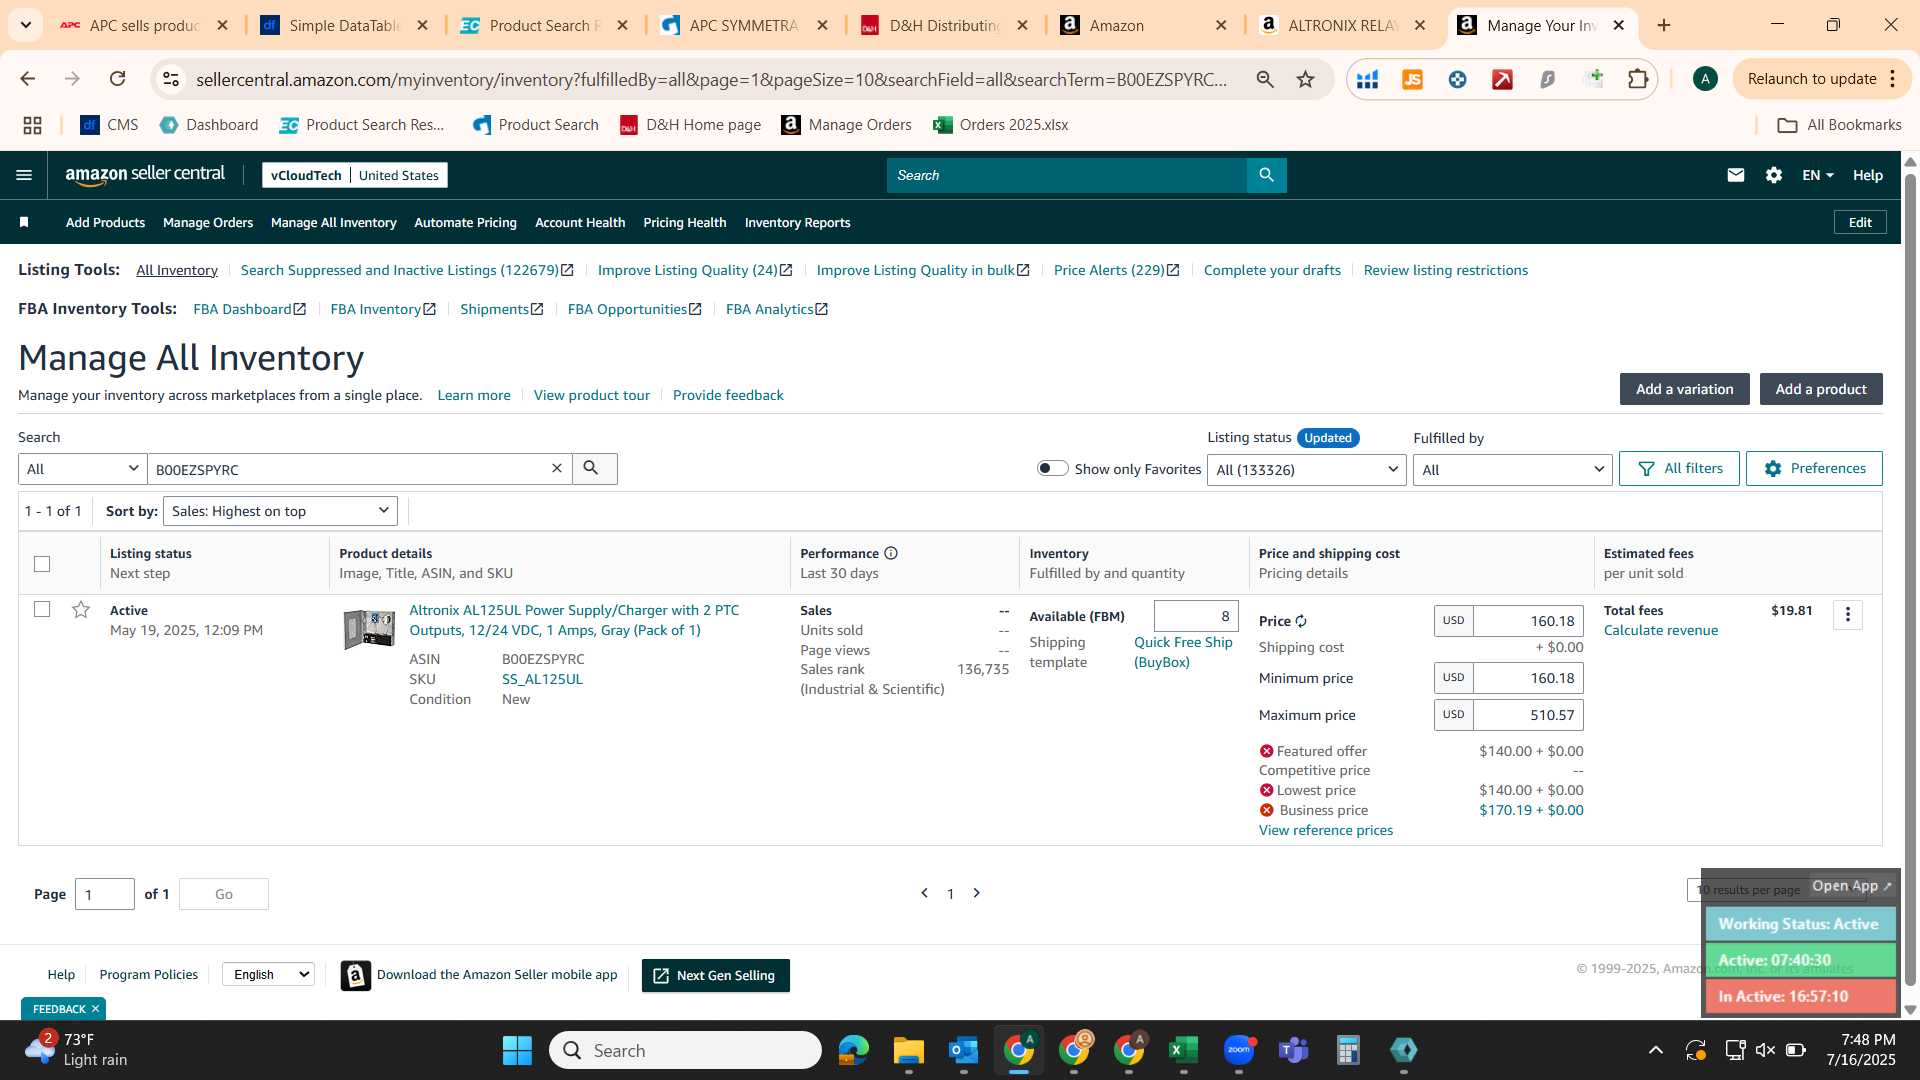Open the Automate Pricing menu item
1920x1080 pixels.
point(466,222)
